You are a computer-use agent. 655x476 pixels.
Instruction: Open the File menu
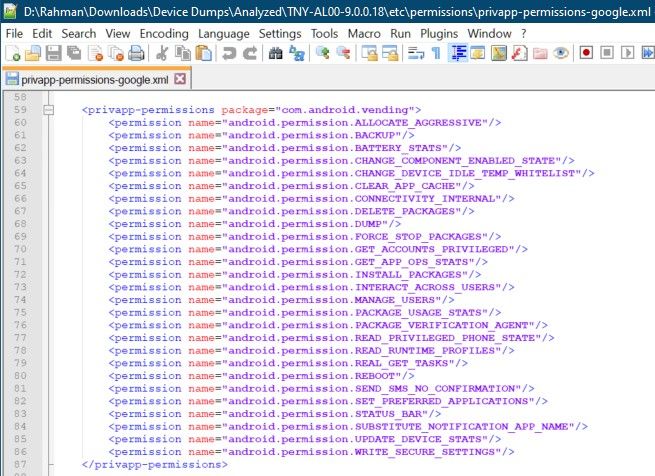click(x=14, y=33)
